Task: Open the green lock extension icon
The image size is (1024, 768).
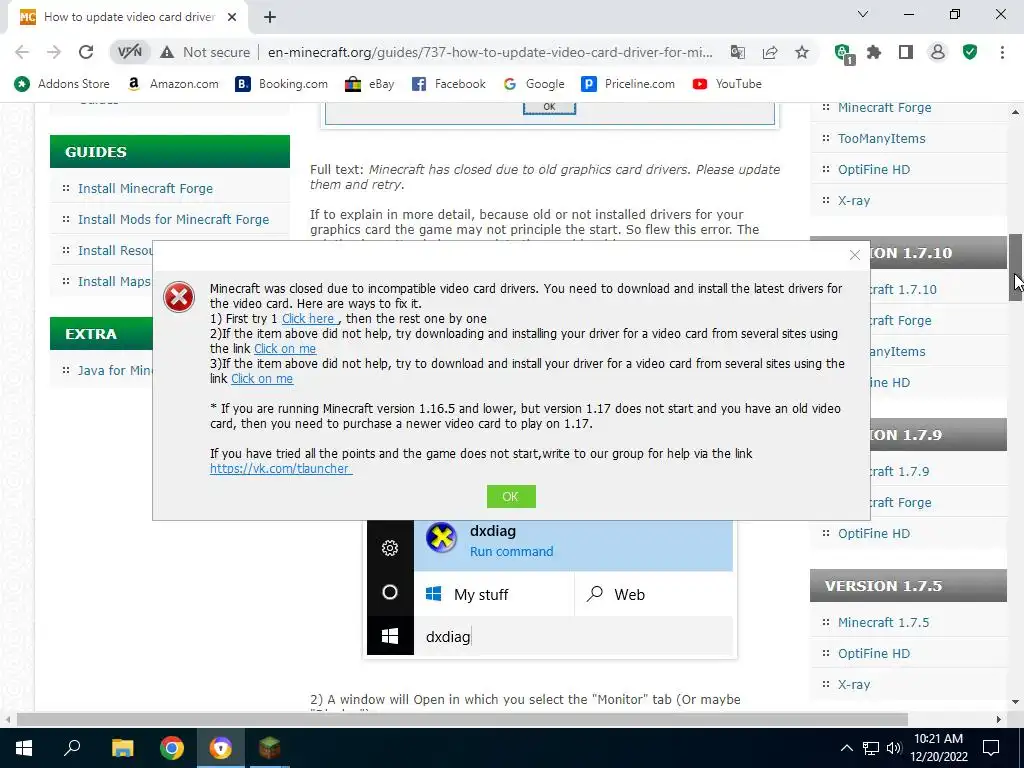Action: point(843,53)
